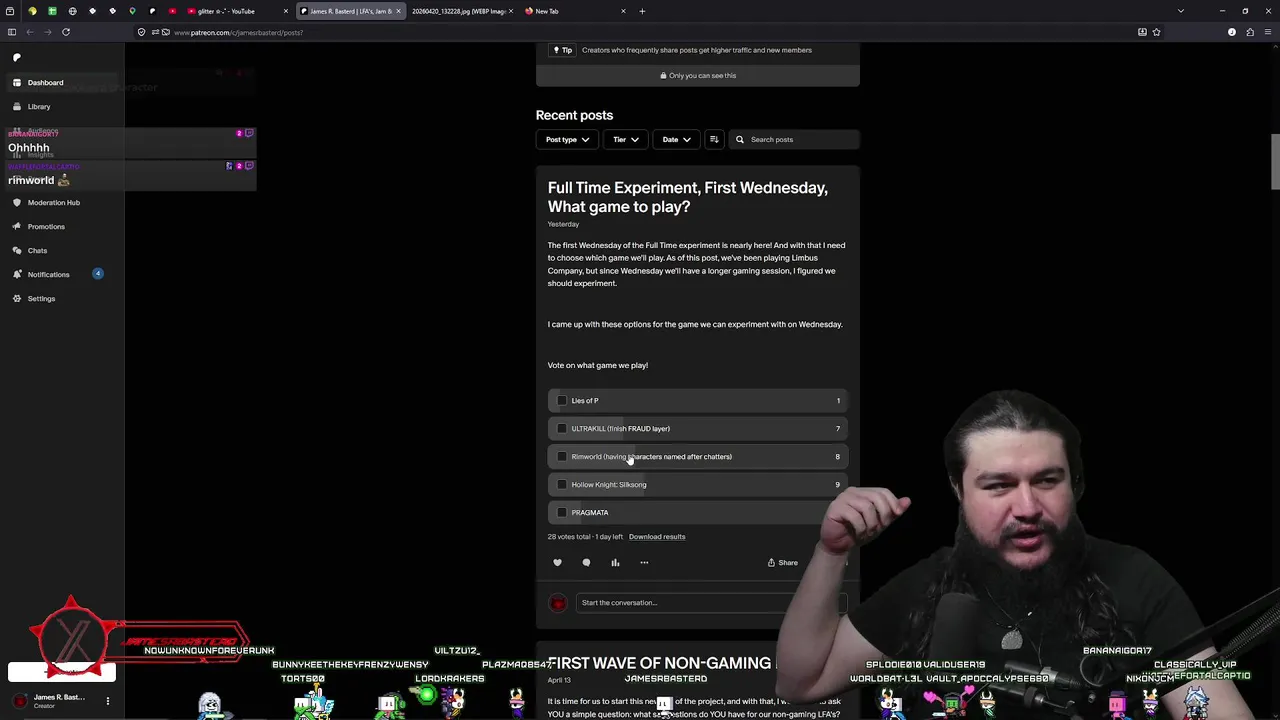The width and height of the screenshot is (1280, 720).
Task: Click the Notifications badge showing 4
Action: pyautogui.click(x=98, y=274)
